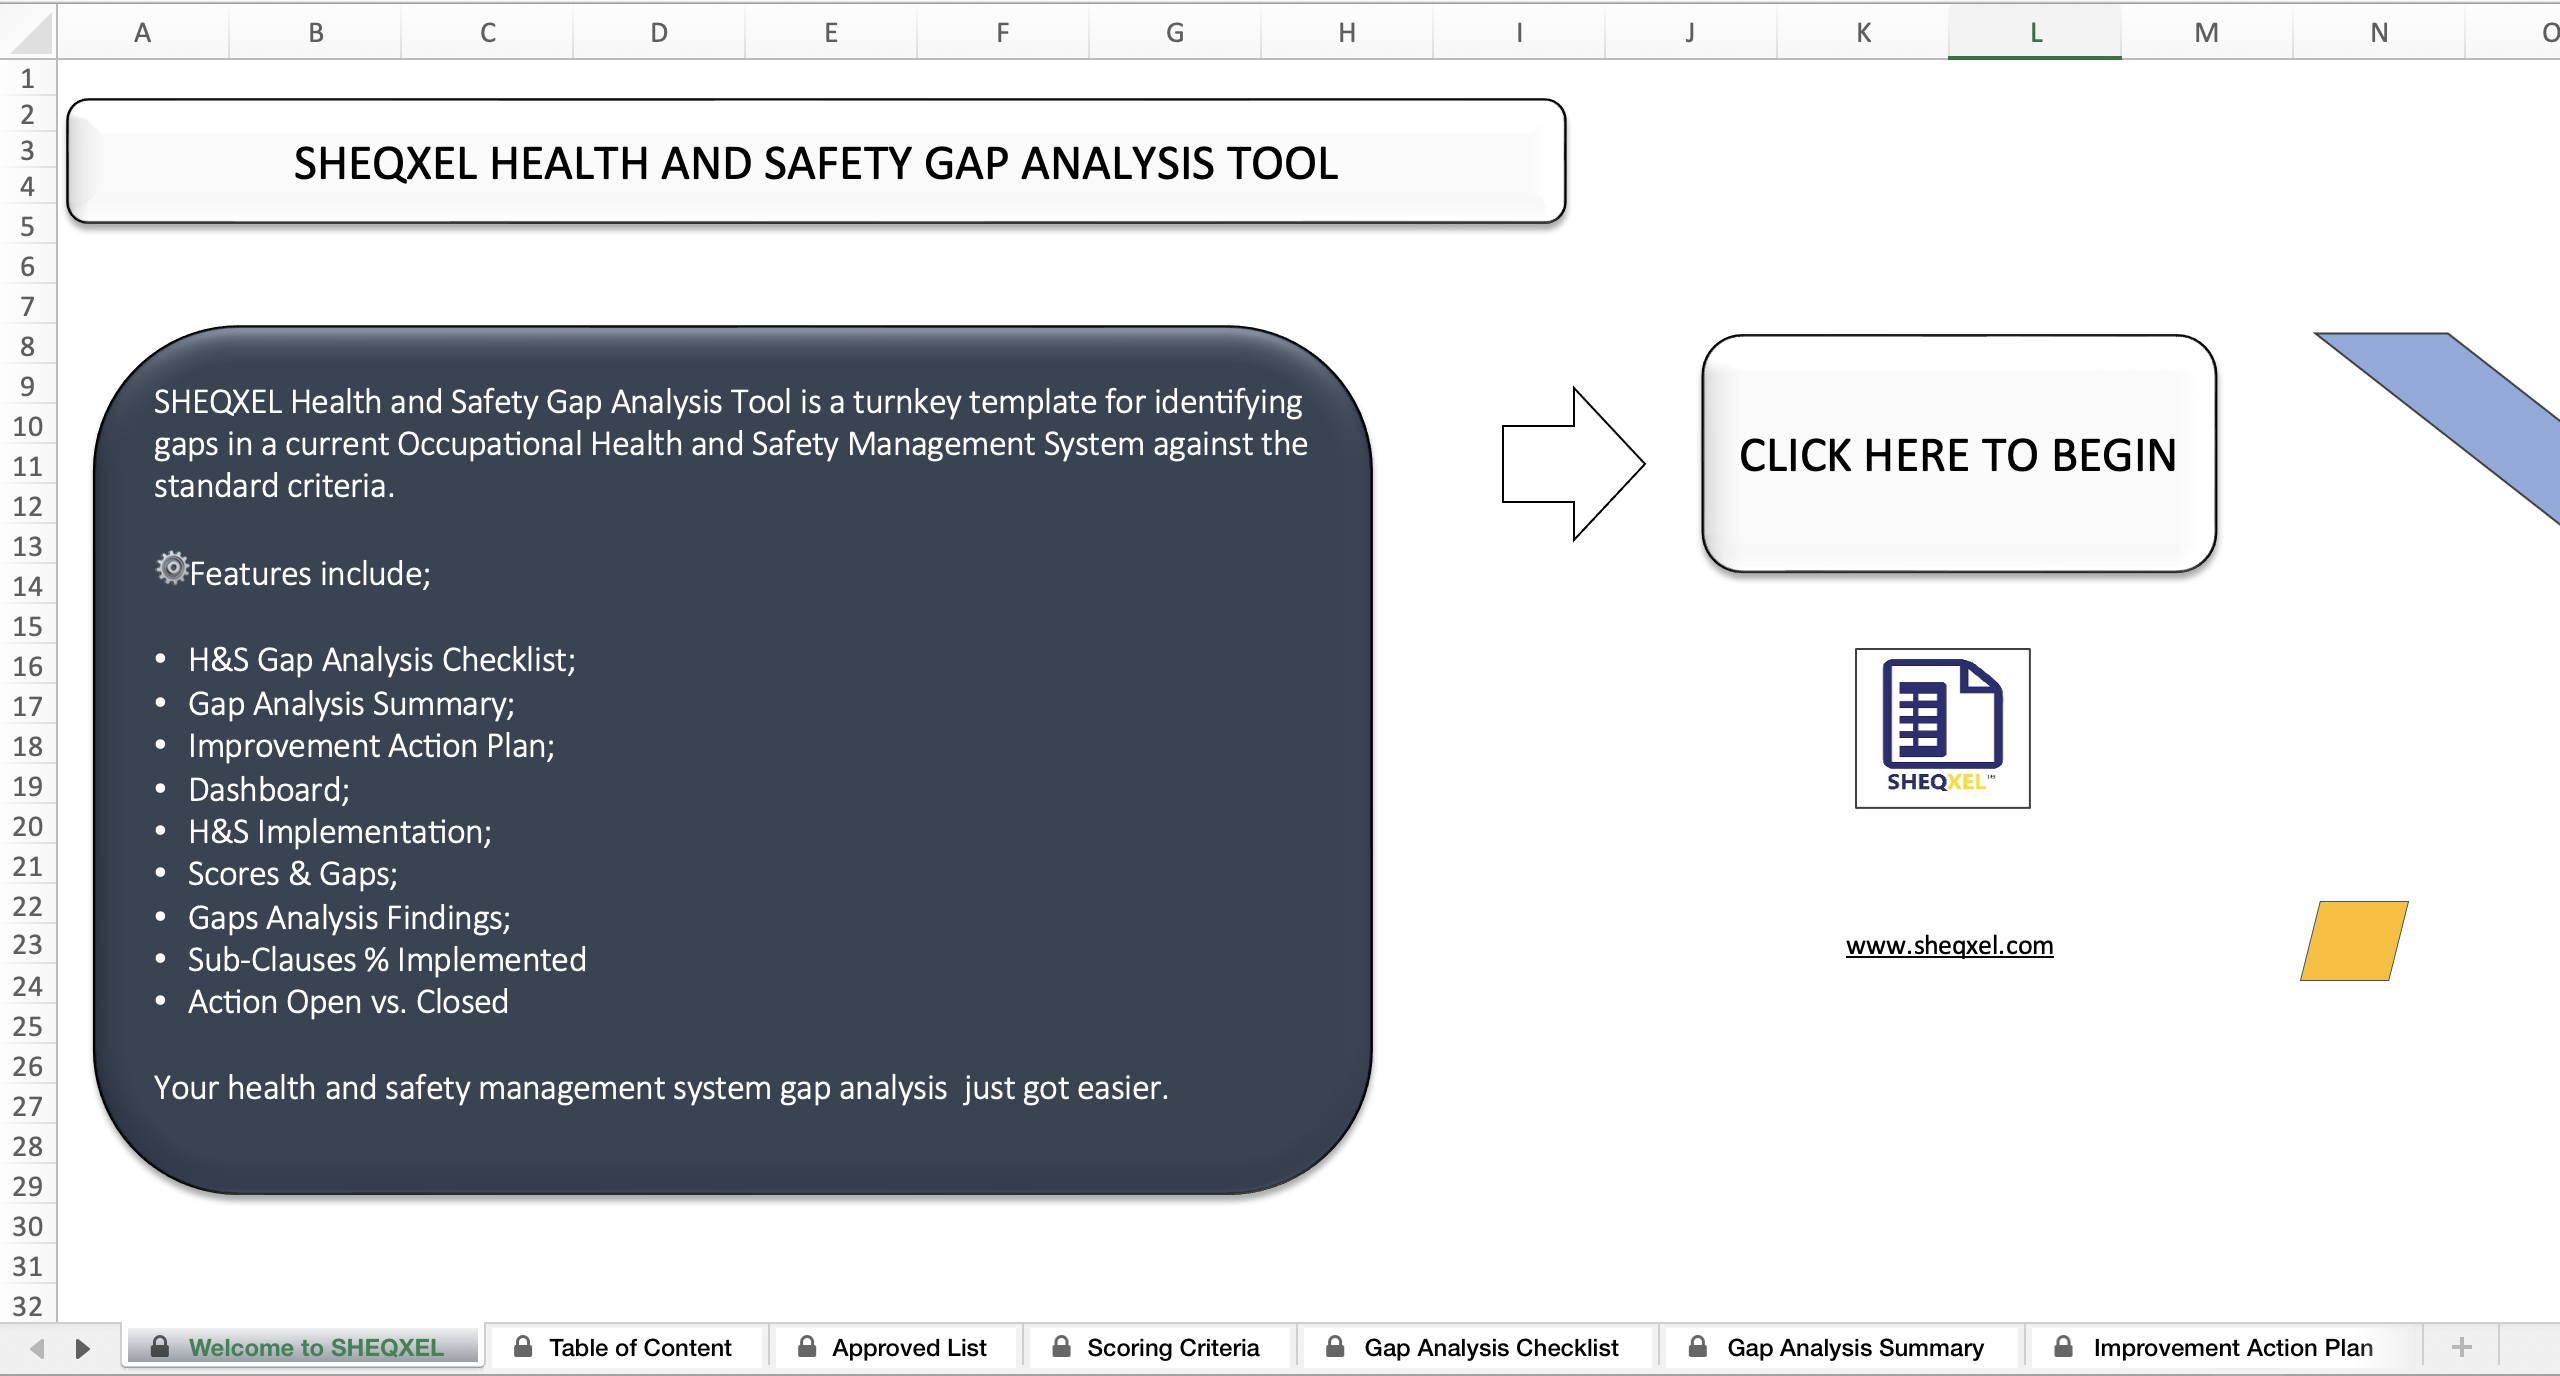
Task: Select column H header
Action: pos(1347,32)
